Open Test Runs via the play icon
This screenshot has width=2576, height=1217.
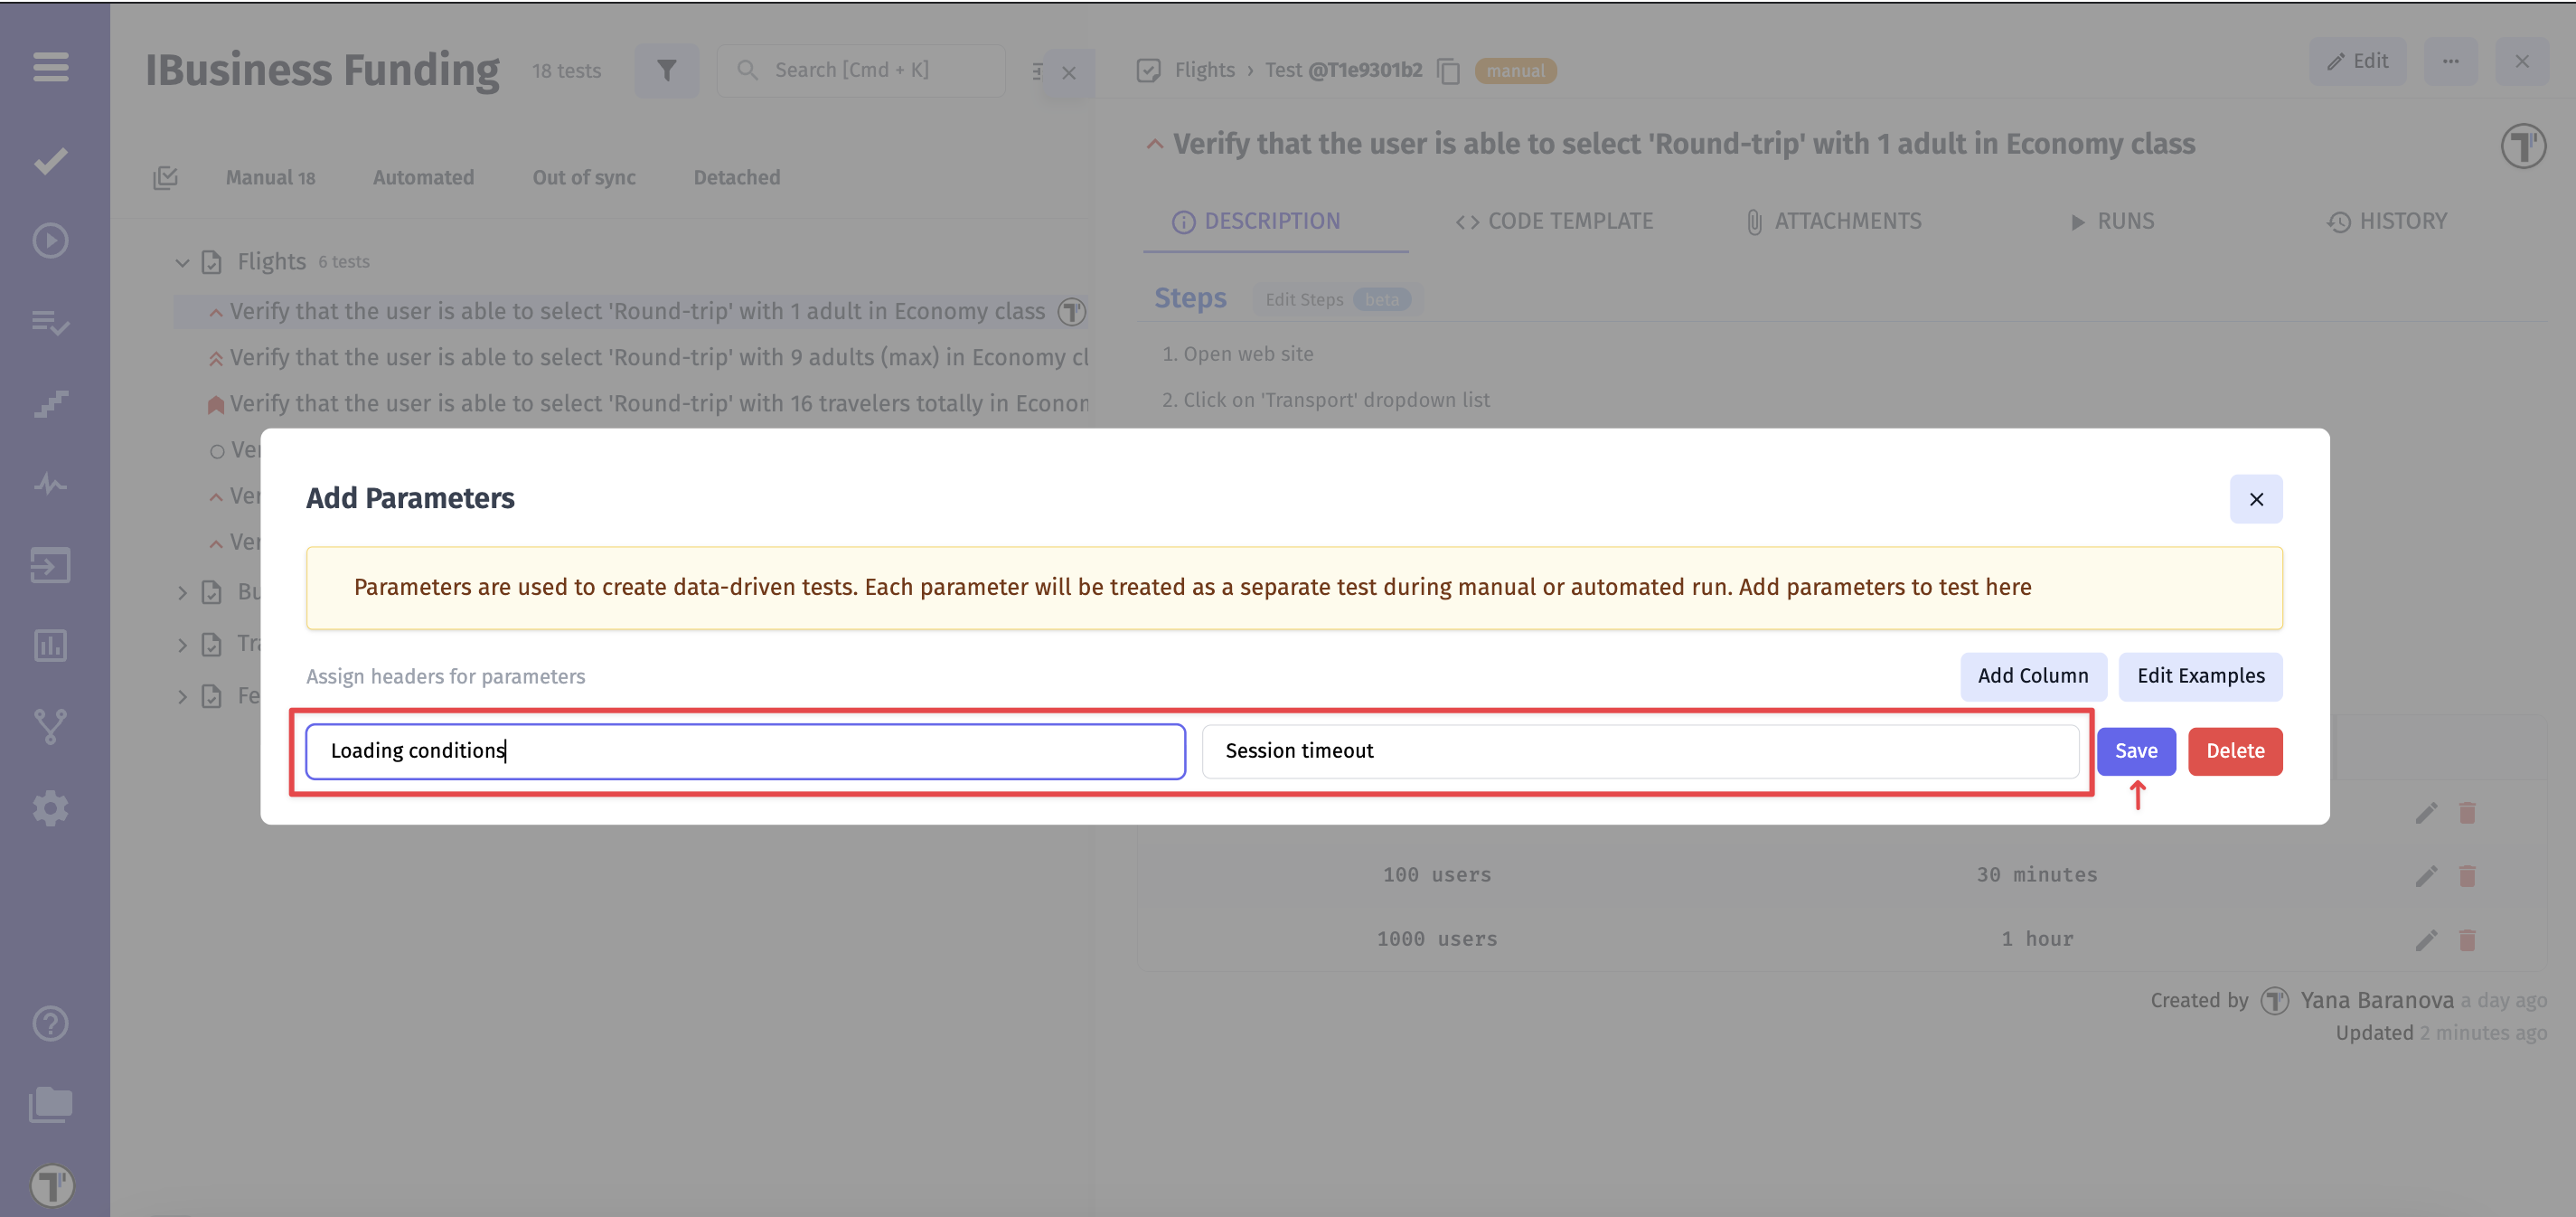point(49,241)
